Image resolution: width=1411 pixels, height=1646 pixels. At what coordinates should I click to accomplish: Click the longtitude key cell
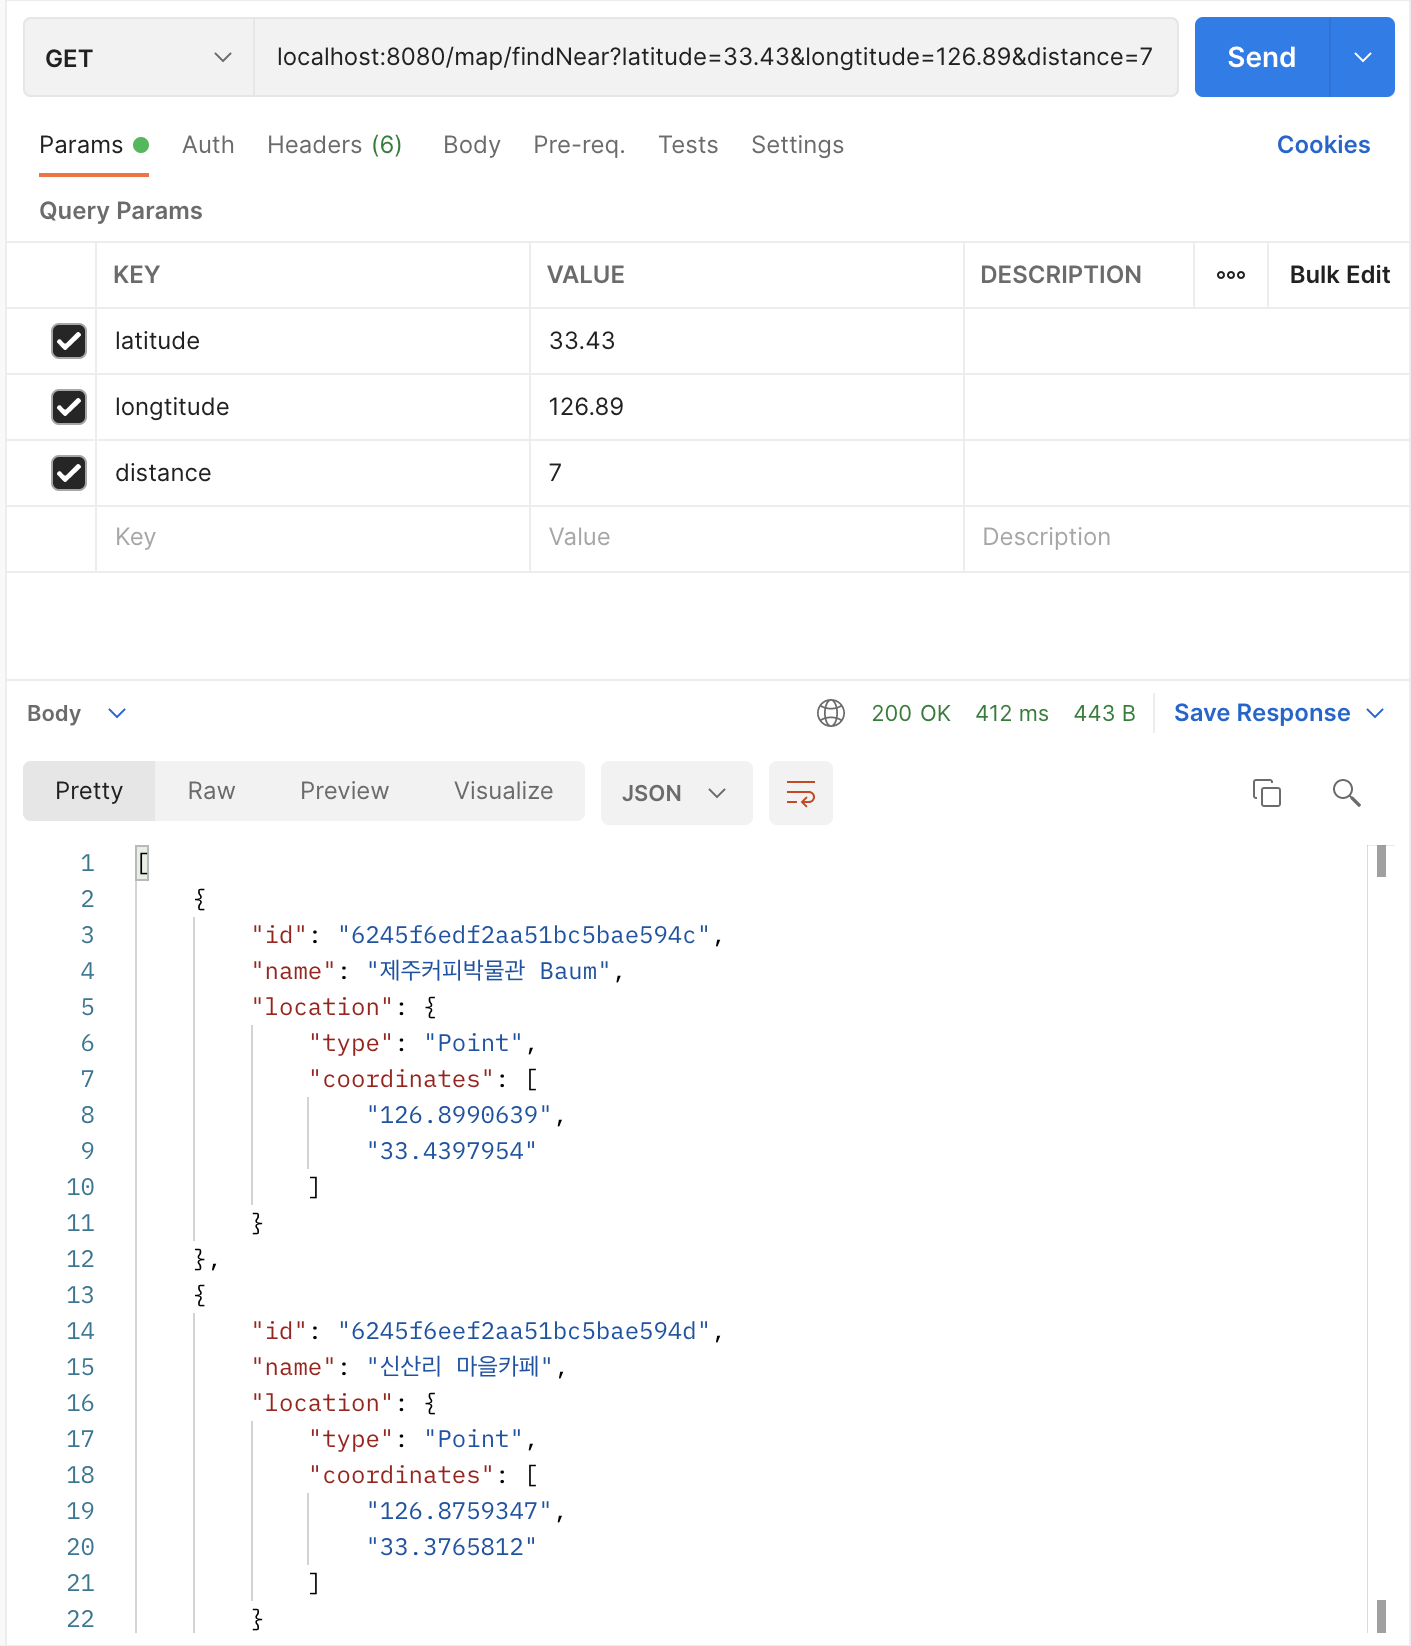[313, 407]
